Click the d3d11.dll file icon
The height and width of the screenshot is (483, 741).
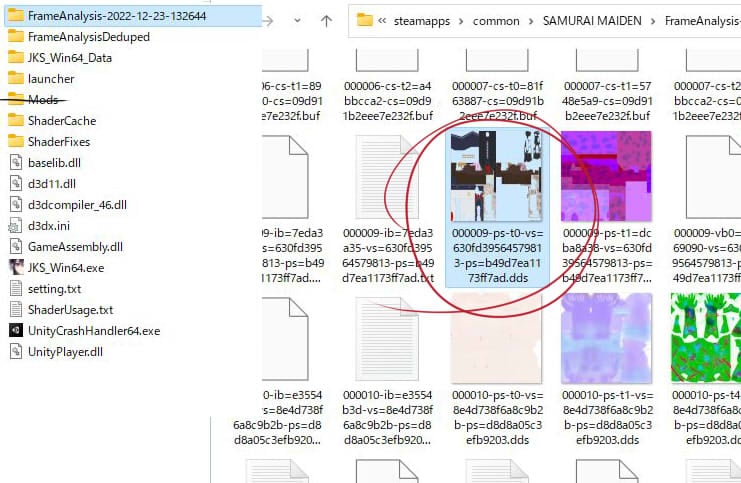pyautogui.click(x=16, y=183)
